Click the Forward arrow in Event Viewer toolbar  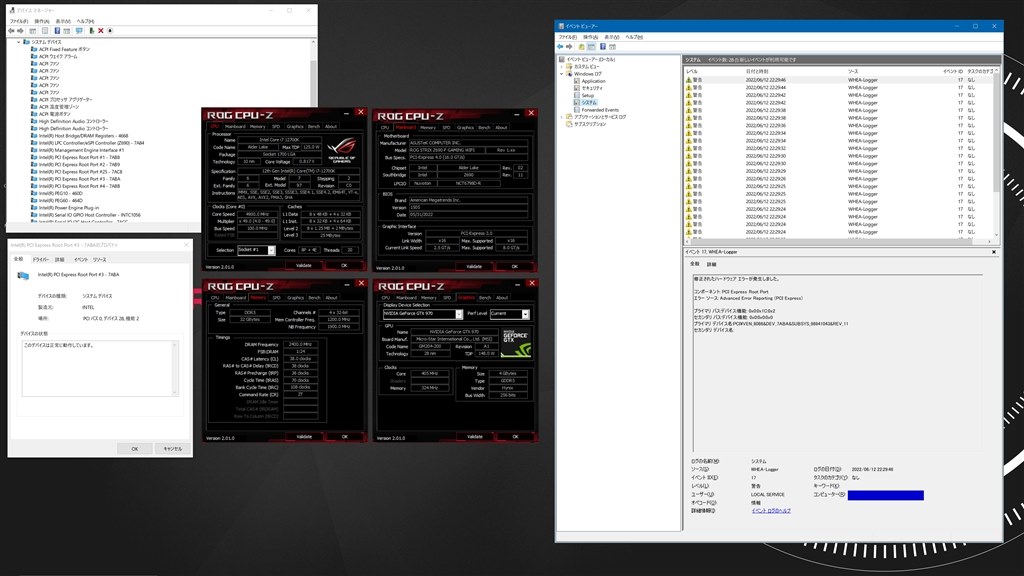[569, 47]
